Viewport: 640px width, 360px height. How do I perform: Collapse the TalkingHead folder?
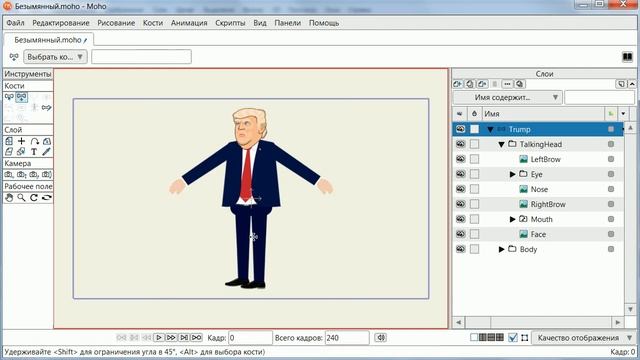pos(502,144)
